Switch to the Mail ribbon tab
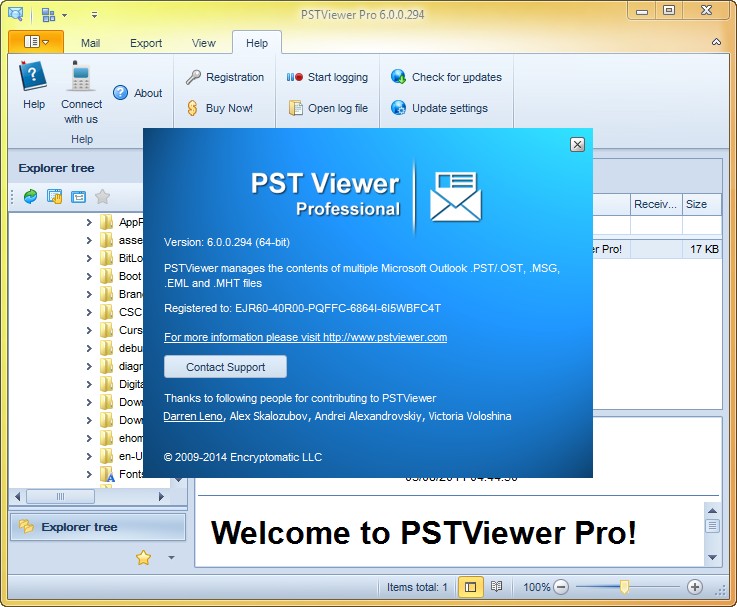The width and height of the screenshot is (737, 607). pos(90,43)
